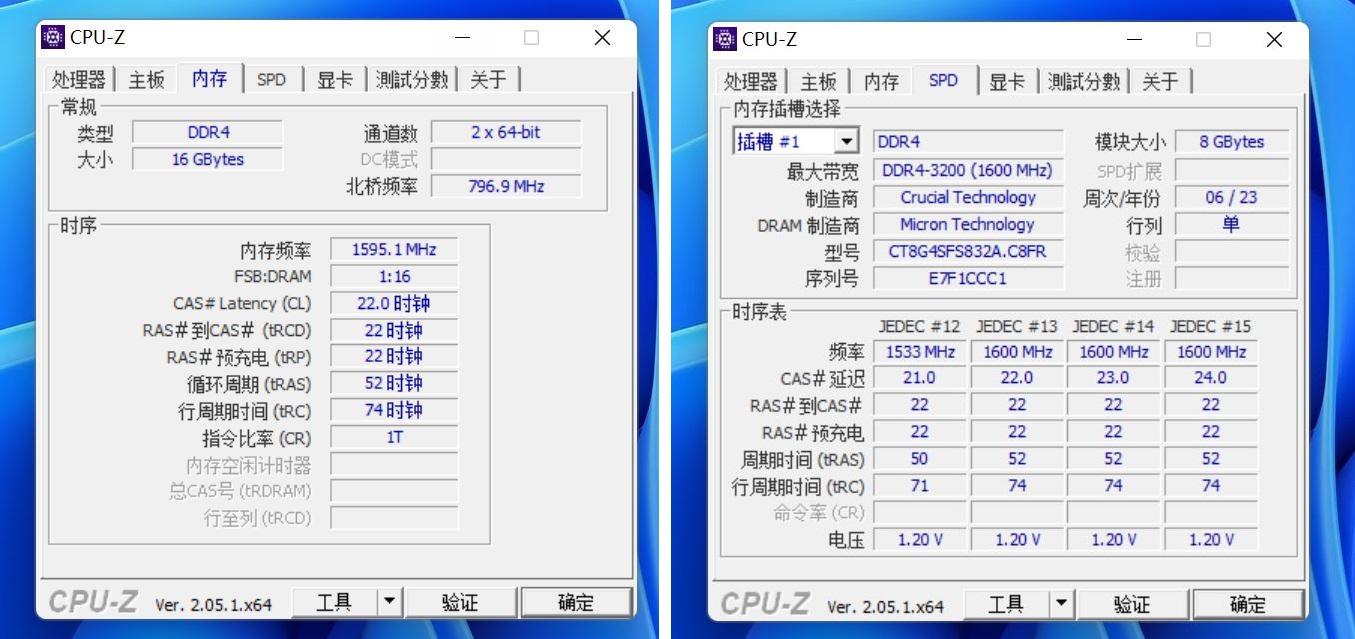The image size is (1355, 639).
Task: Open 处理器 tab in right CPU-Z window
Action: 751,82
